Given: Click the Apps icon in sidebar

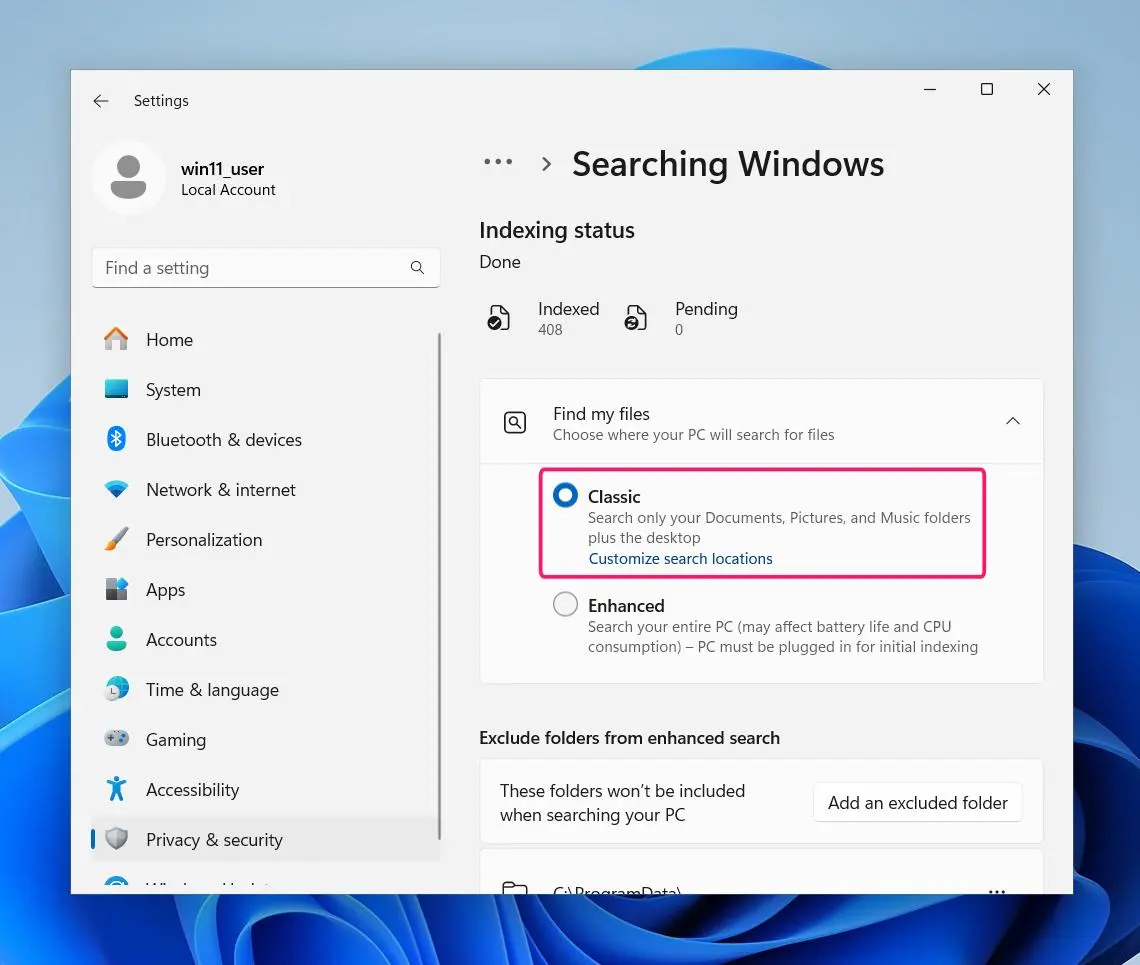Looking at the screenshot, I should [116, 589].
